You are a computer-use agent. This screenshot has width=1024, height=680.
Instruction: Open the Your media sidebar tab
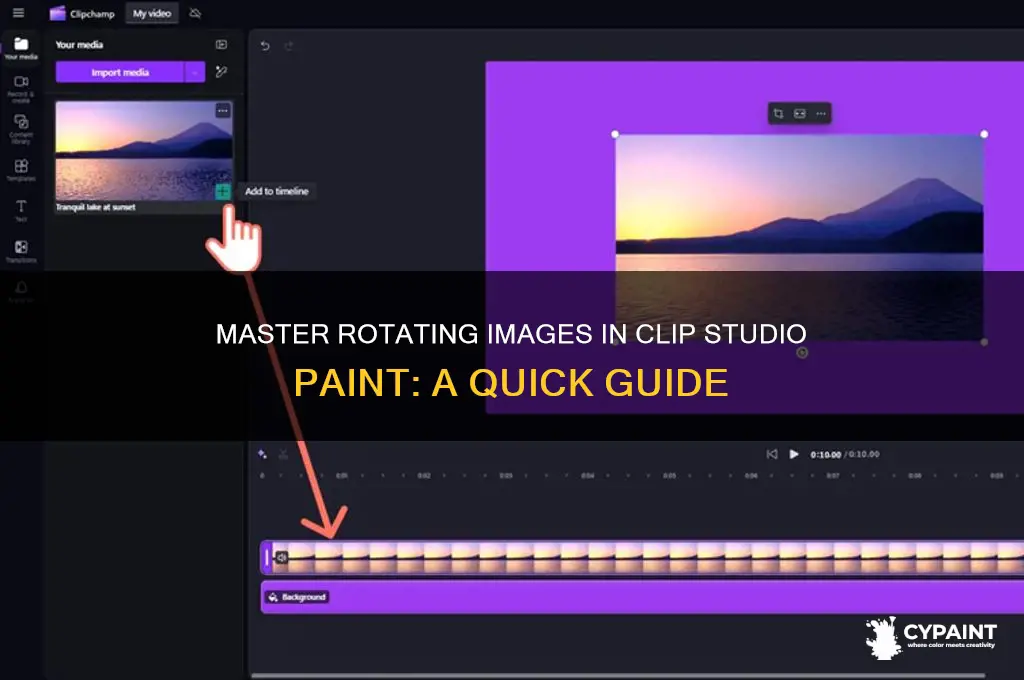pos(21,48)
